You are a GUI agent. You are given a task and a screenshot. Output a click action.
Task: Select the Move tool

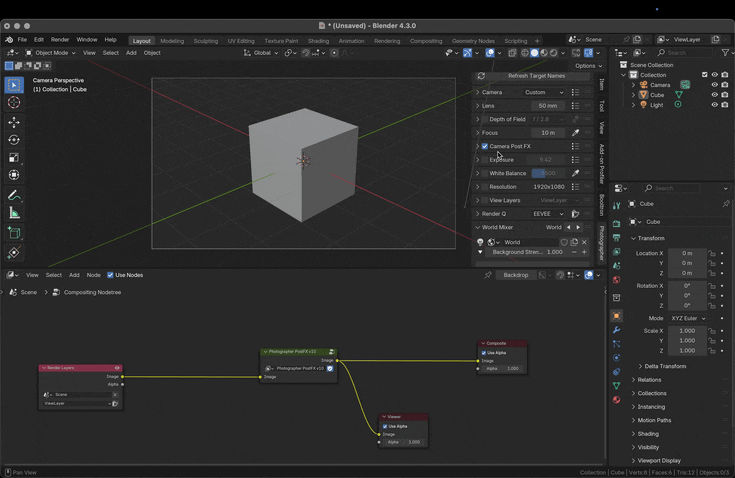click(x=14, y=122)
